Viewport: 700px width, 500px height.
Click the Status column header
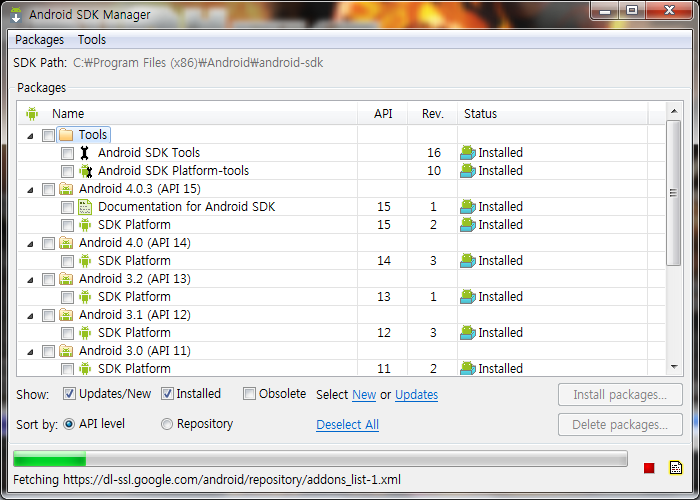[552, 113]
